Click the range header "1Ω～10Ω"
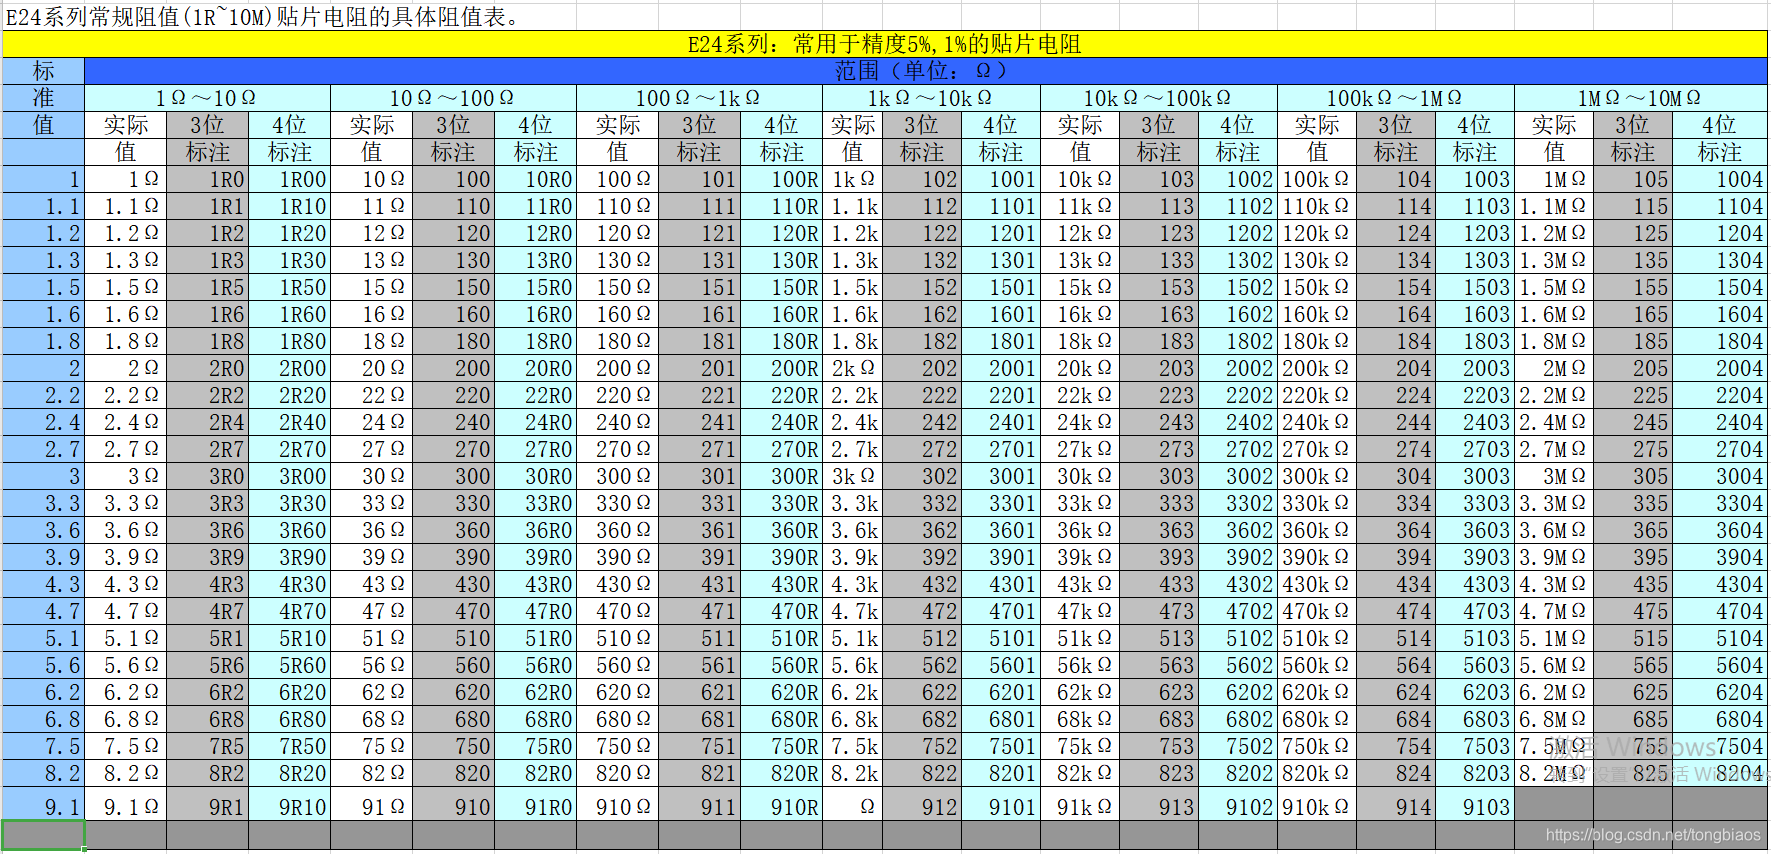The width and height of the screenshot is (1771, 854). (207, 98)
